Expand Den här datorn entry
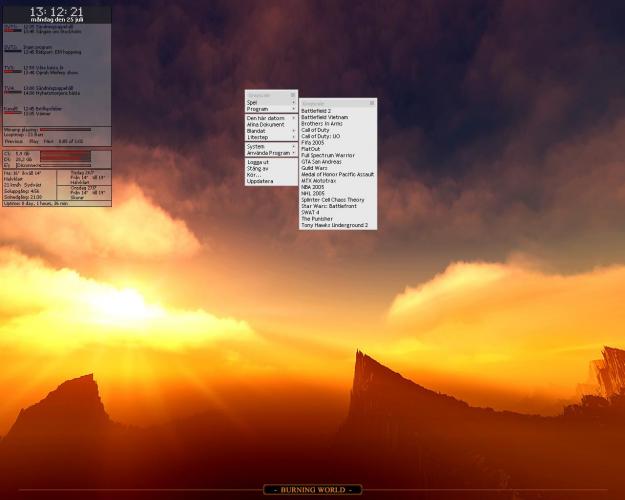 click(266, 118)
